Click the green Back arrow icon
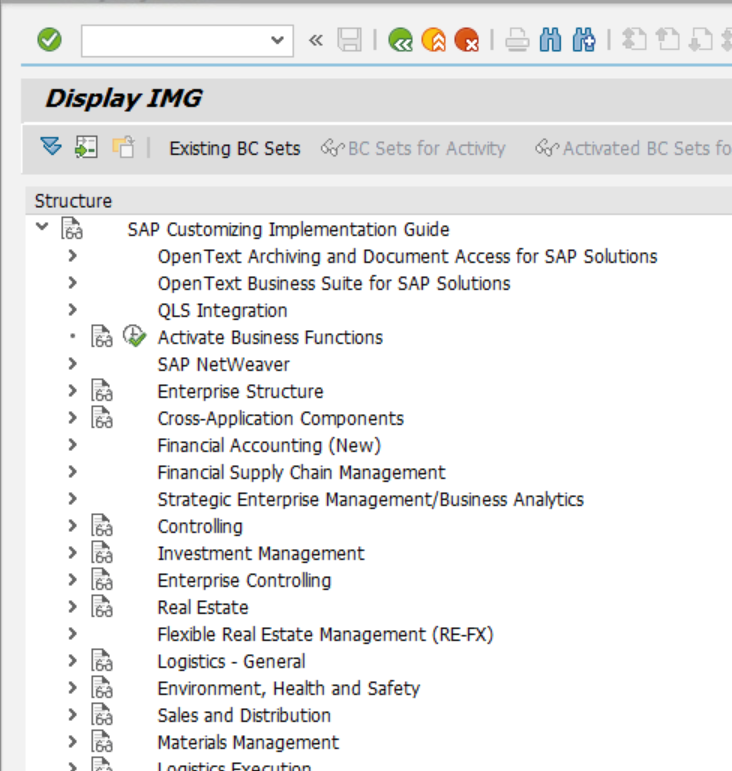Viewport: 732px width, 771px height. pos(401,40)
